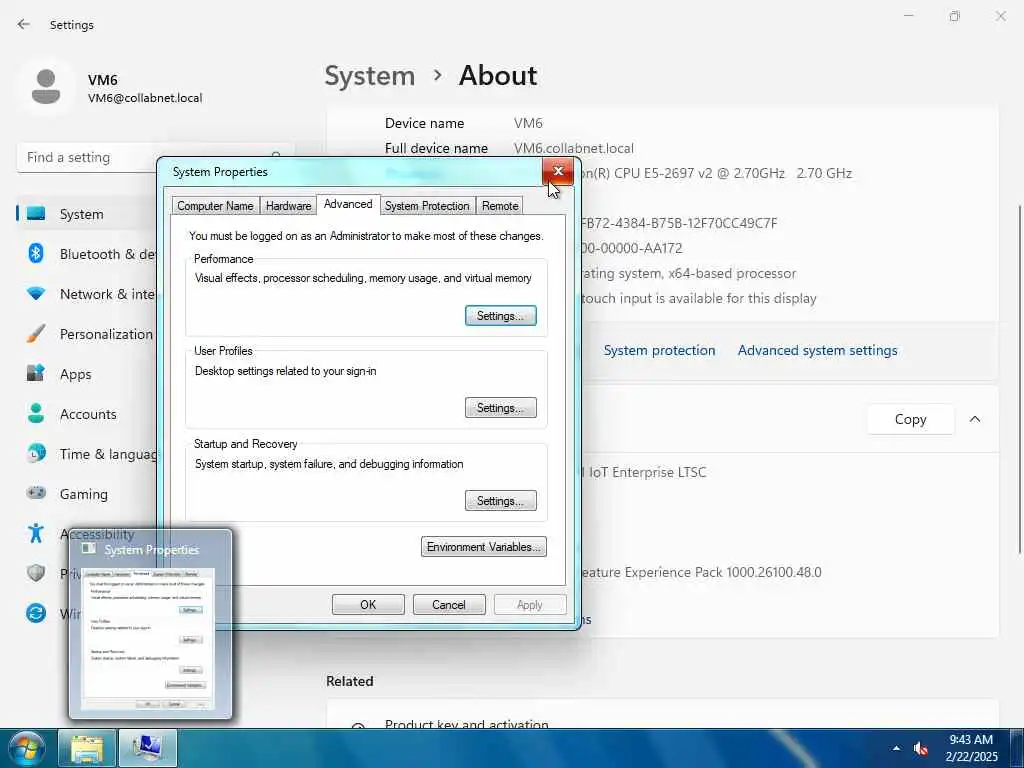Click the System Properties preview thumbnail
Screen dimensions: 1024x768
click(150, 625)
